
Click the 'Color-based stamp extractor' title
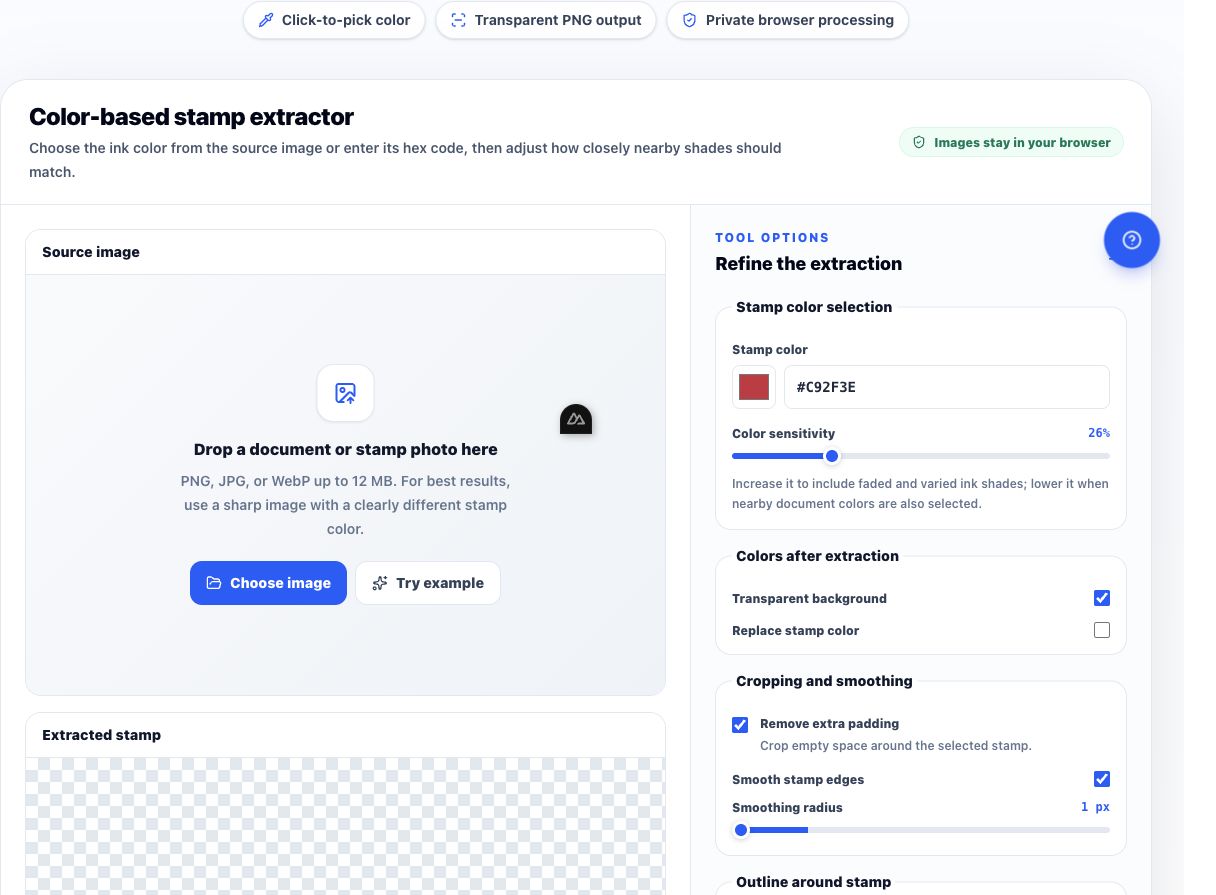[x=191, y=117]
